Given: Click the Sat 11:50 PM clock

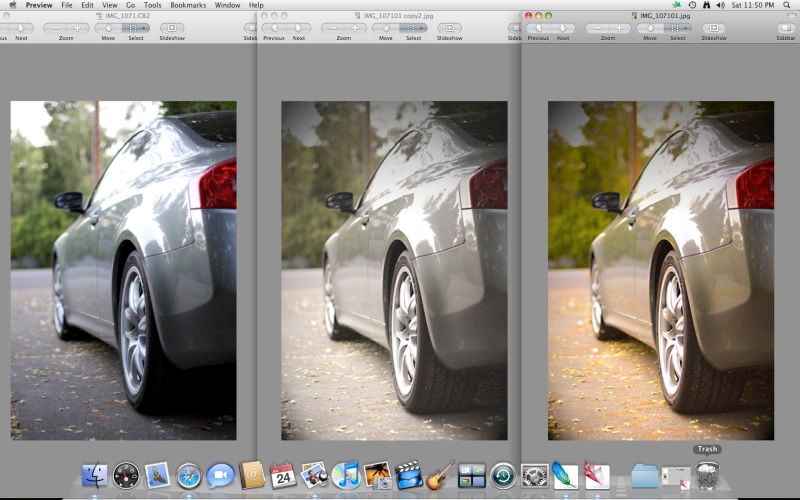Looking at the screenshot, I should pyautogui.click(x=753, y=5).
